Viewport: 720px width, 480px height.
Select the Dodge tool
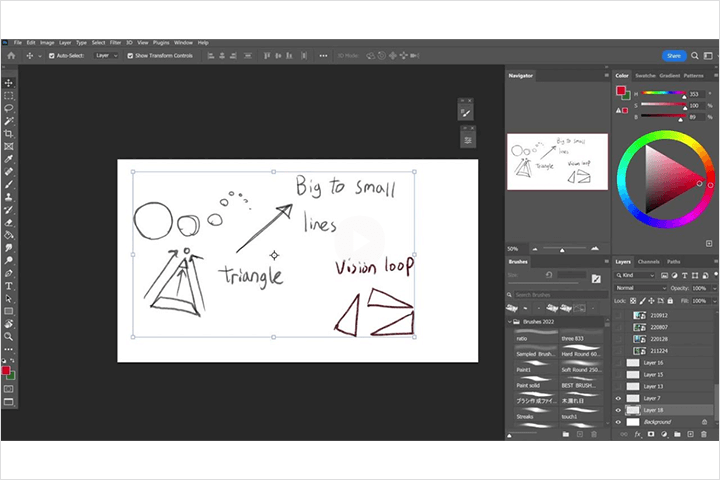(9, 260)
